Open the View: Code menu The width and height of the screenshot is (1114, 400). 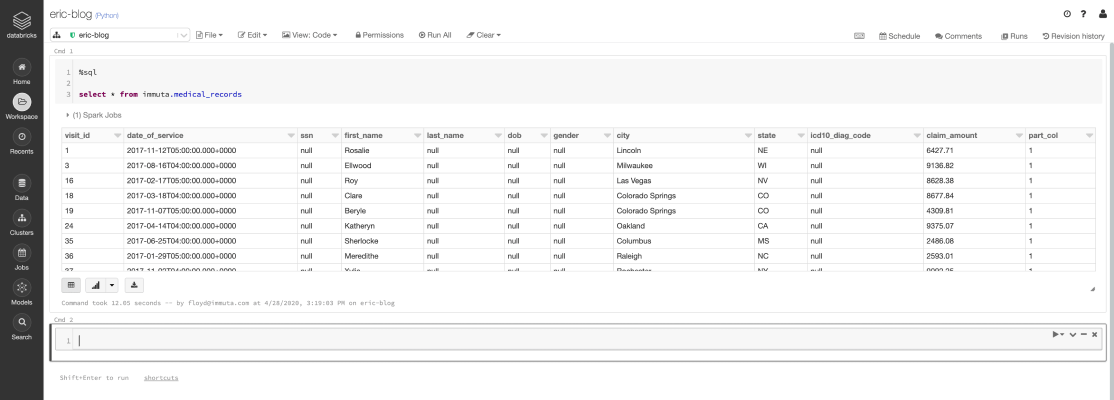click(310, 35)
